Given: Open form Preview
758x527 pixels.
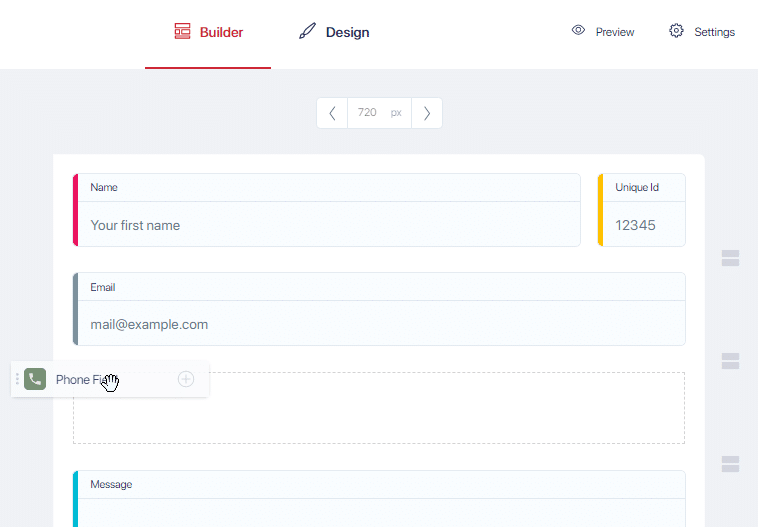Looking at the screenshot, I should tap(602, 32).
